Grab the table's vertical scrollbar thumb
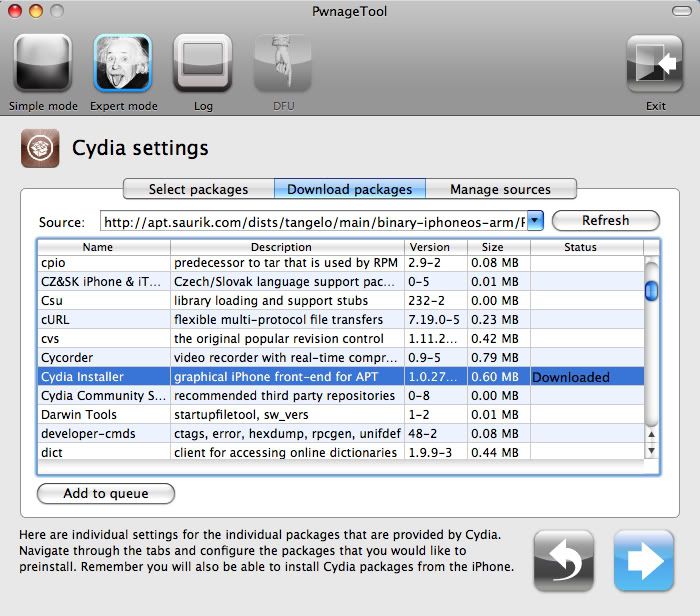This screenshot has width=700, height=616. 652,291
